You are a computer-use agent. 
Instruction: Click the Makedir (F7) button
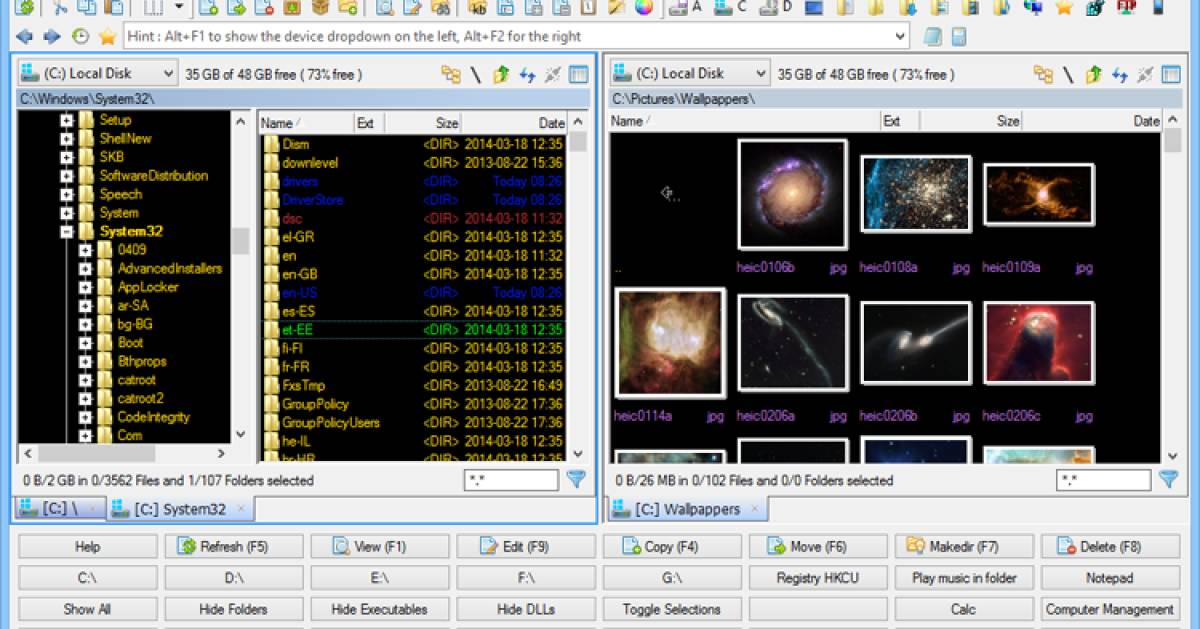964,547
